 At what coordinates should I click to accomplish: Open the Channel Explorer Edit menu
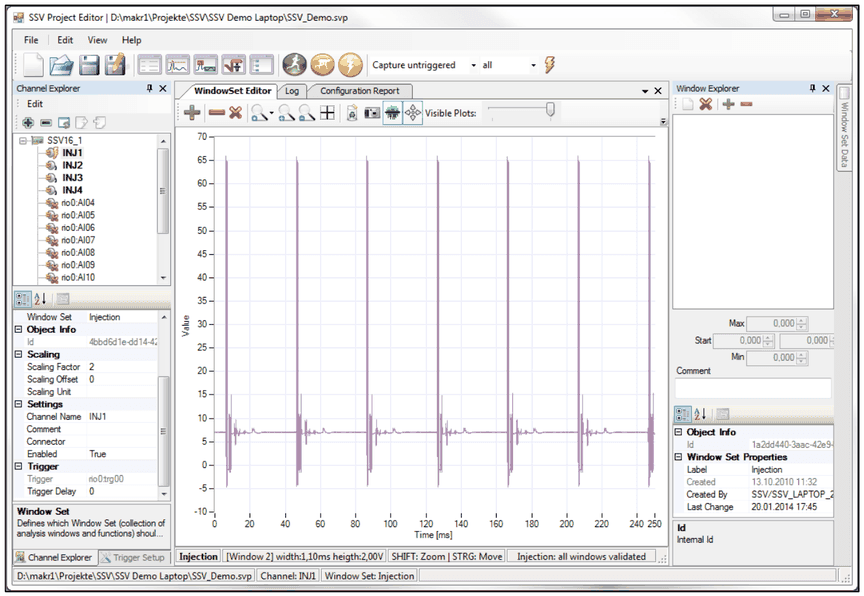35,104
